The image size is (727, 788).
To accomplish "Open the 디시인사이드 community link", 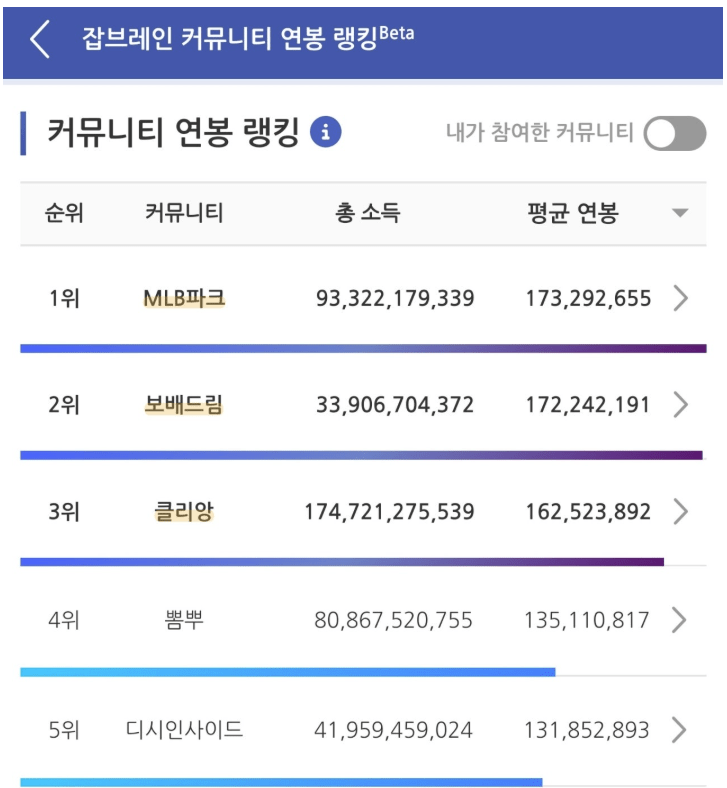I will (x=184, y=730).
